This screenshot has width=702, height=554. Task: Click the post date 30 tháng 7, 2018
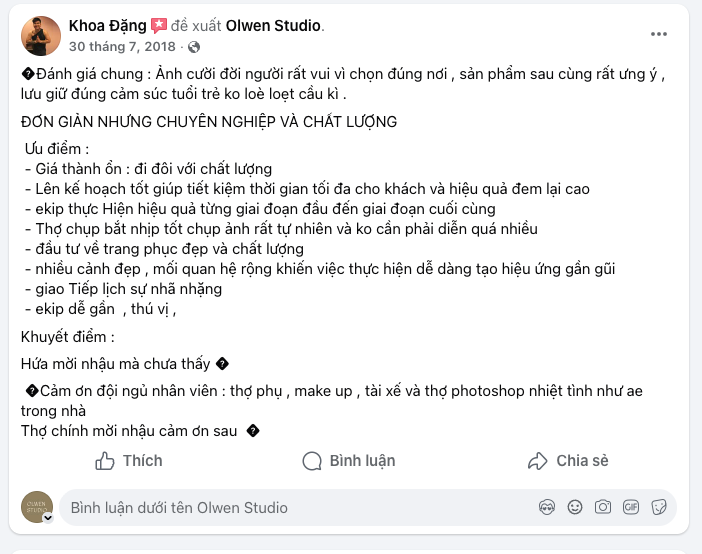(122, 47)
